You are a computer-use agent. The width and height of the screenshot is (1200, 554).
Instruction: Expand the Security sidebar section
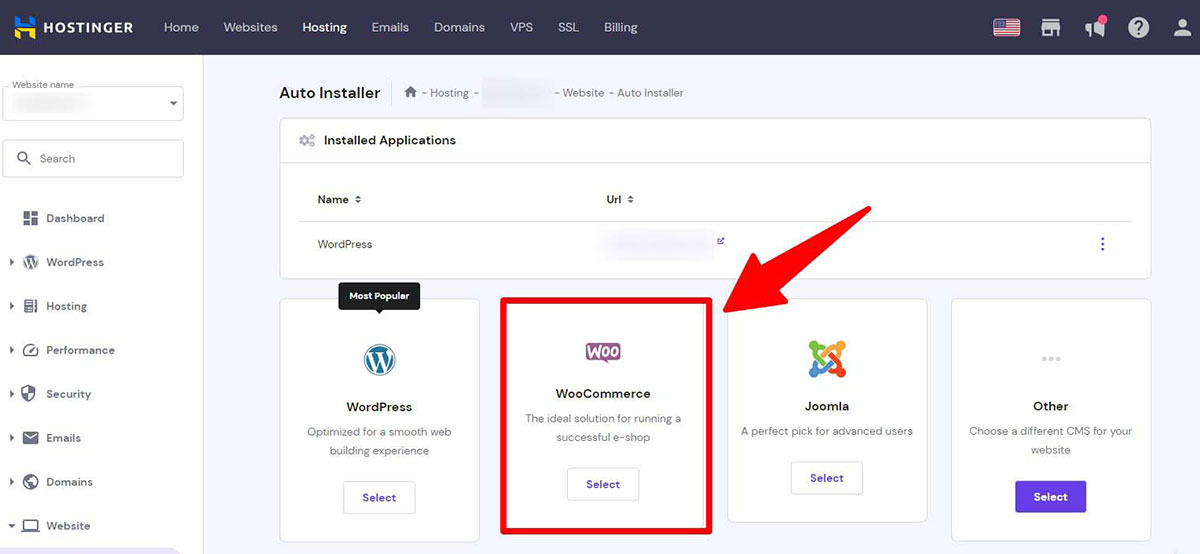pyautogui.click(x=12, y=394)
